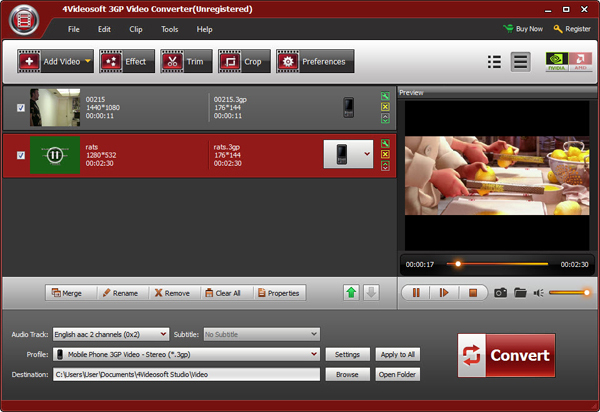The image size is (600, 412).
Task: Adjust the volume slider
Action: point(569,293)
